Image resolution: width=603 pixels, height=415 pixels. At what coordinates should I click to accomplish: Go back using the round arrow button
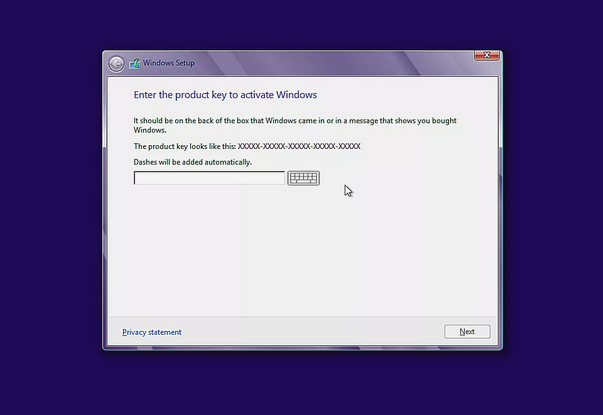[116, 64]
